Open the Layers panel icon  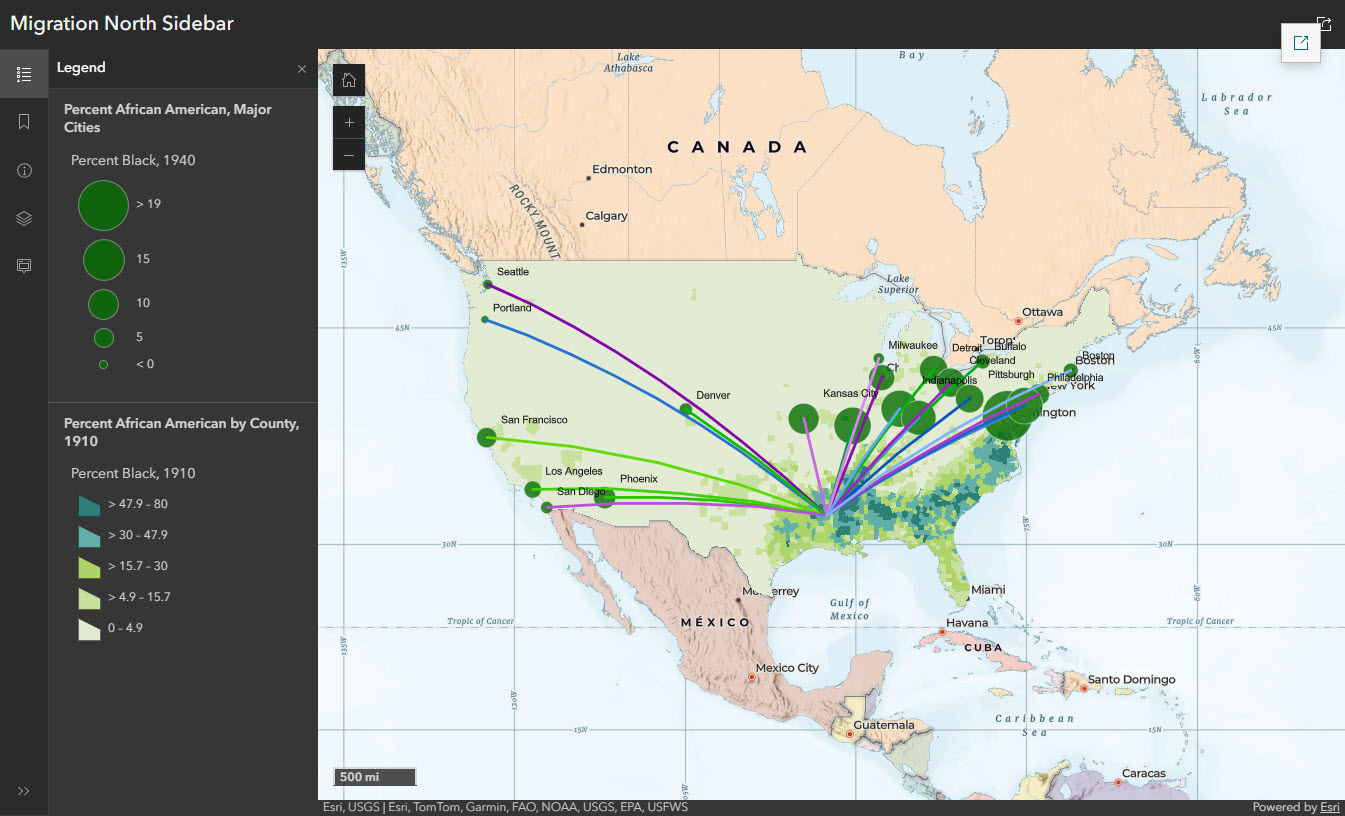point(24,218)
